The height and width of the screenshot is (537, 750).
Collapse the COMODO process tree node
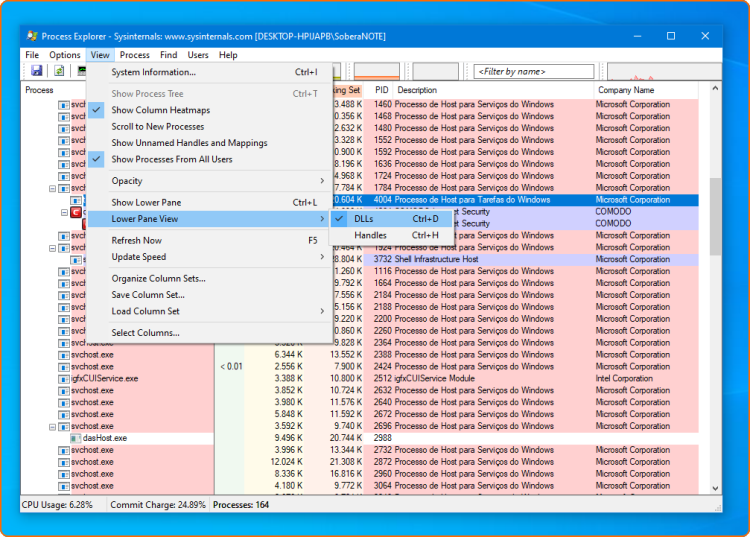[65, 212]
